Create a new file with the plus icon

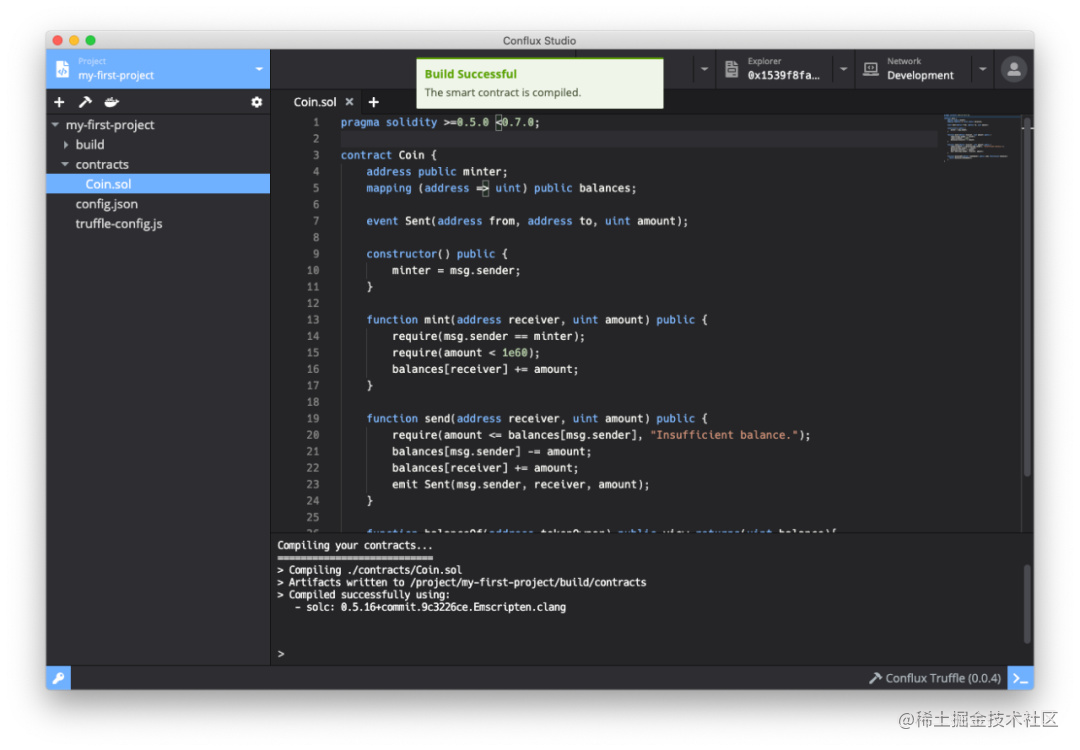(x=58, y=101)
